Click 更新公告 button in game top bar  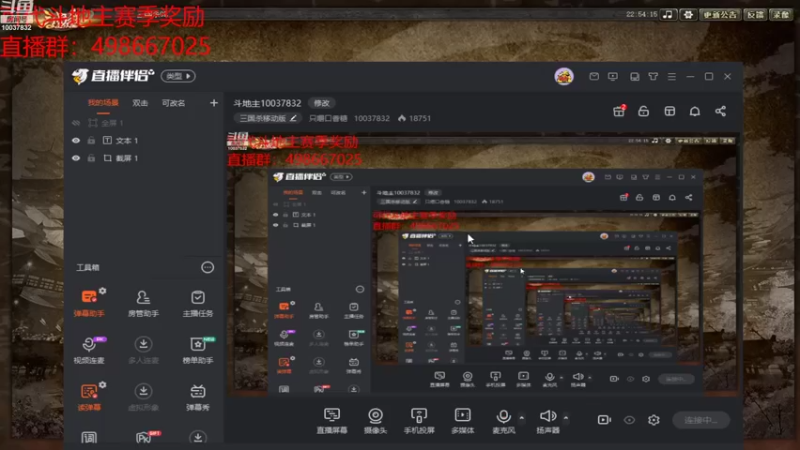pos(720,14)
